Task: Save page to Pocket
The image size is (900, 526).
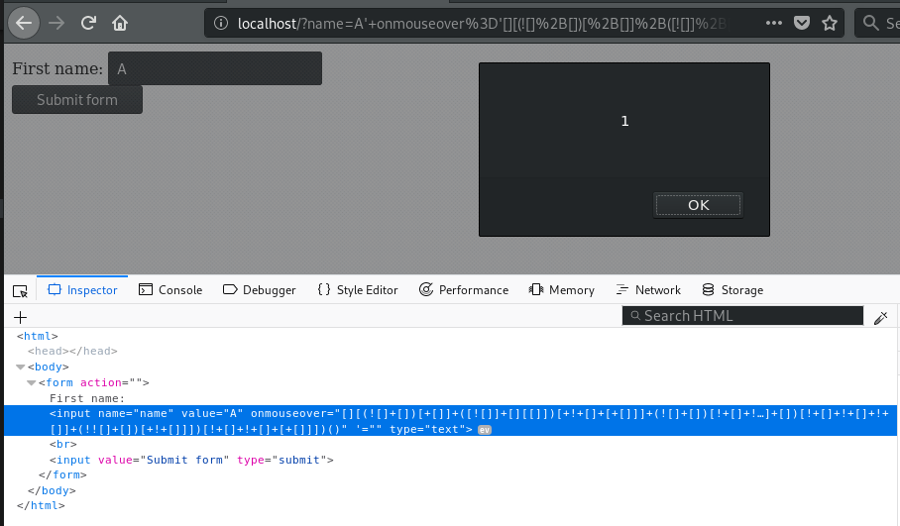Action: (802, 22)
